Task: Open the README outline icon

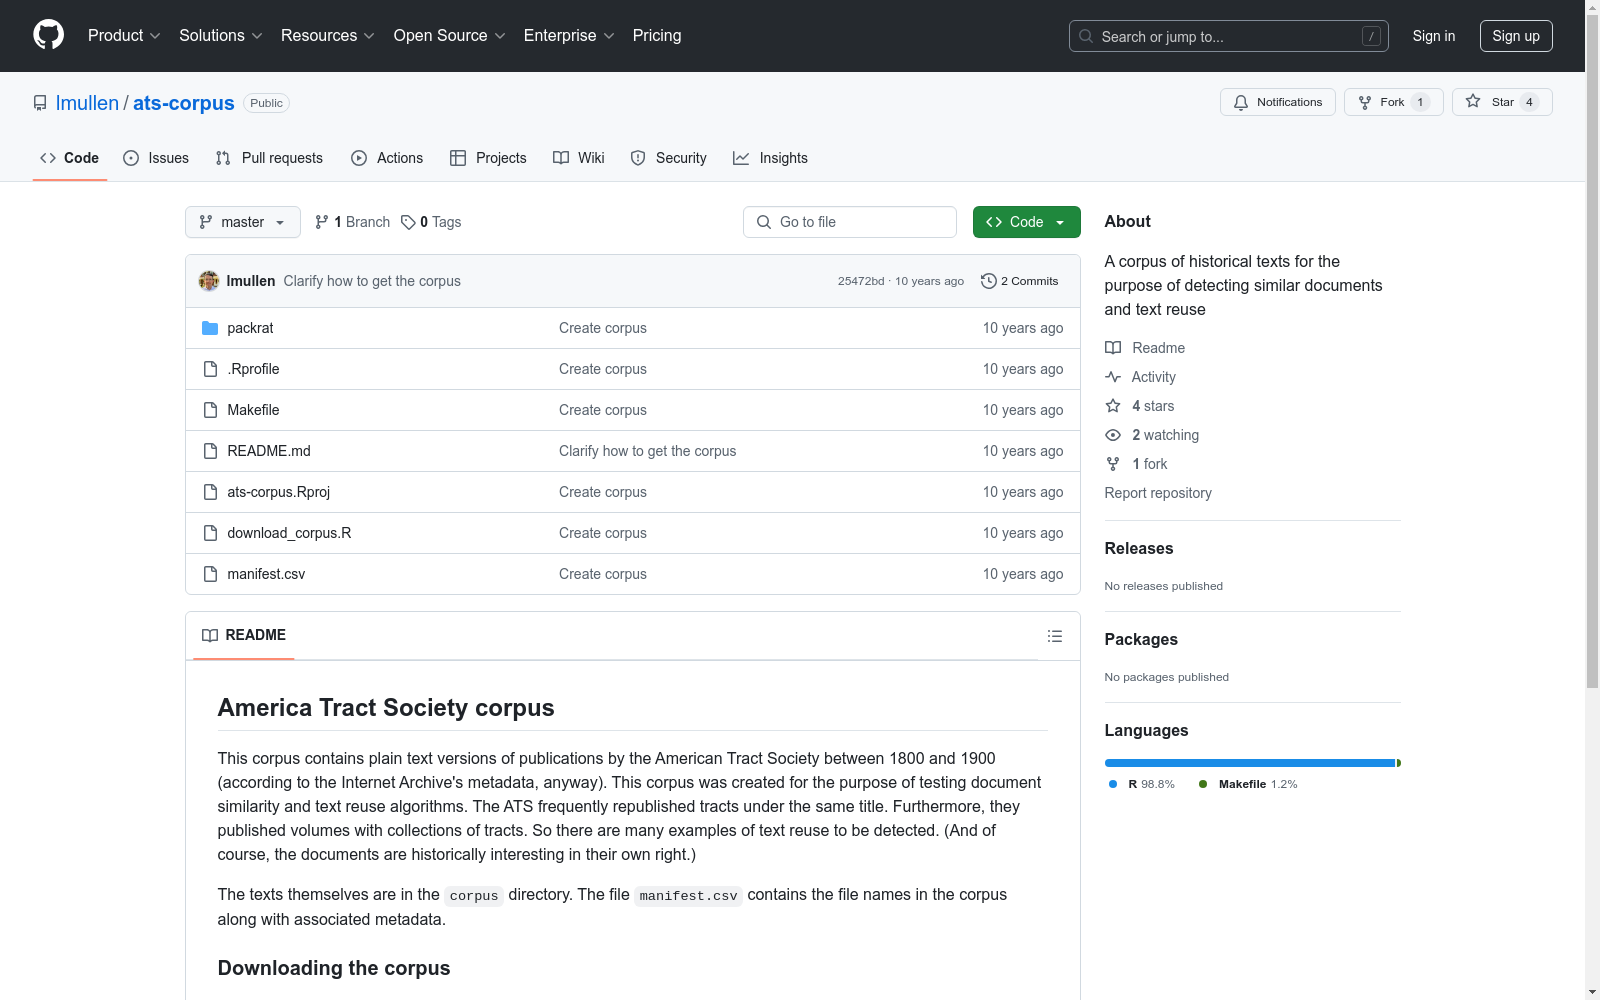Action: 1054,636
